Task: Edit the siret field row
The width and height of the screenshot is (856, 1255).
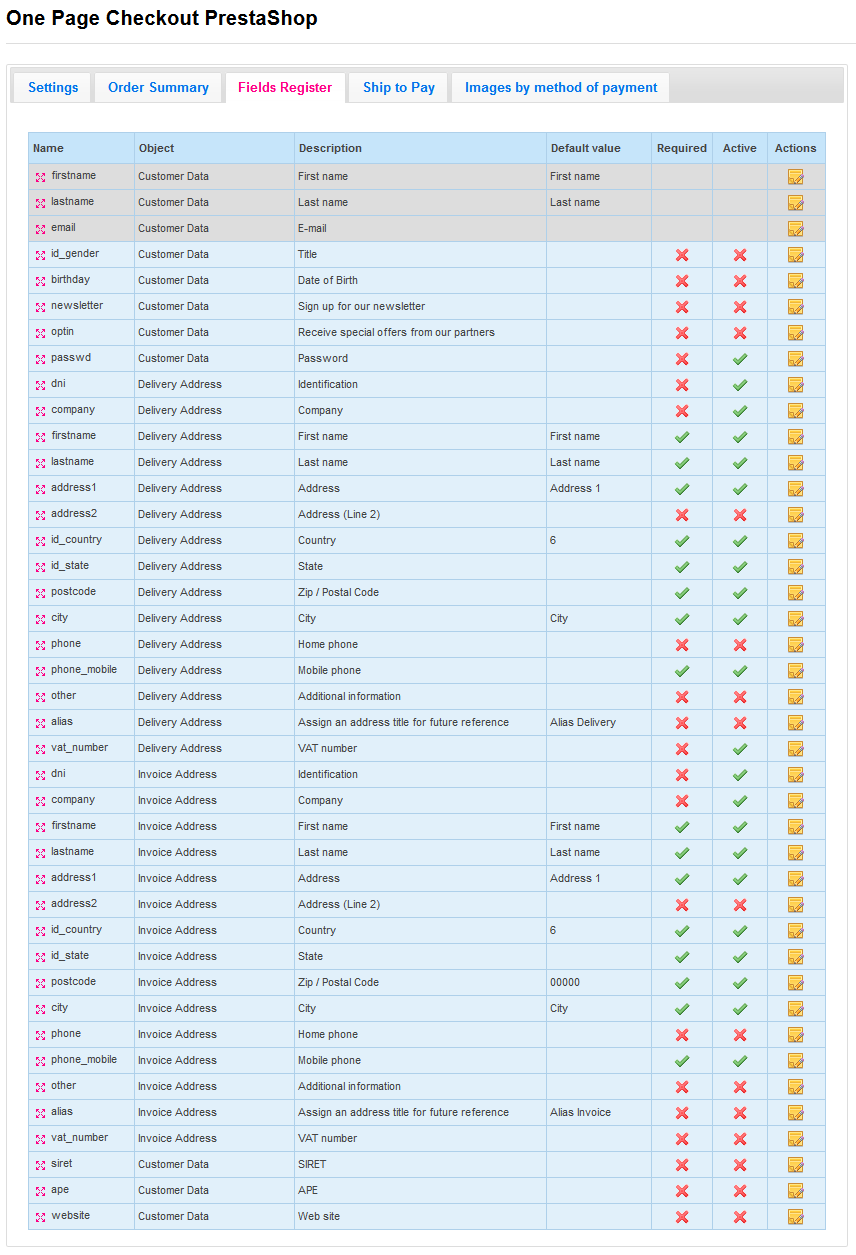Action: [x=796, y=1165]
